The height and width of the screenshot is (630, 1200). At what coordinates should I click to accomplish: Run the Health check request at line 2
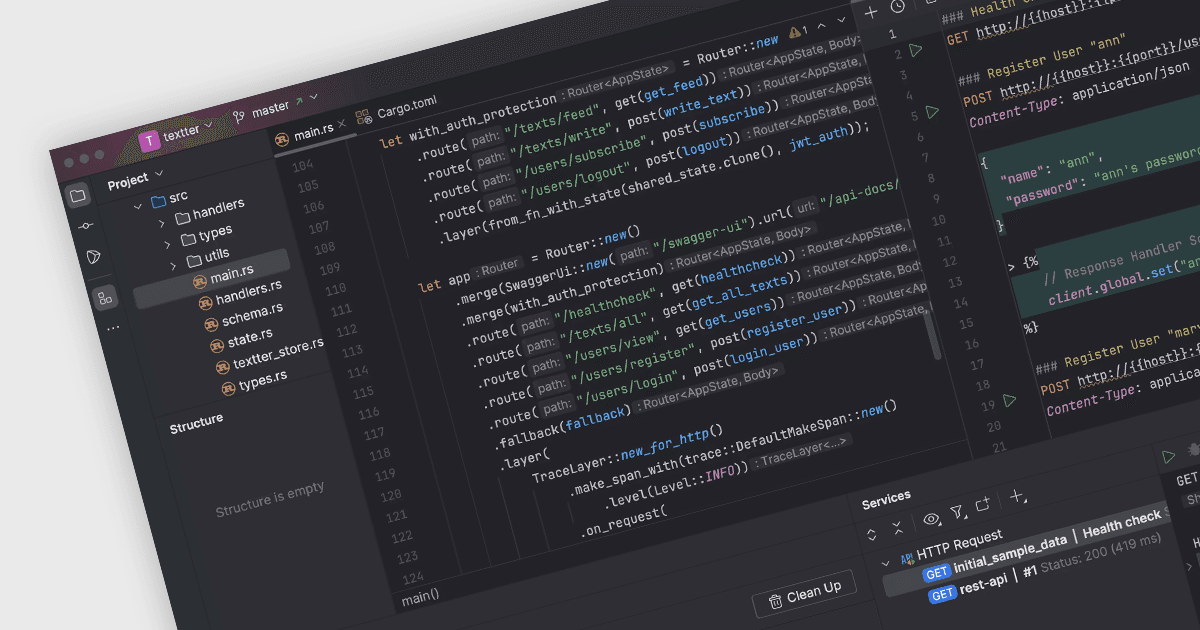click(916, 49)
